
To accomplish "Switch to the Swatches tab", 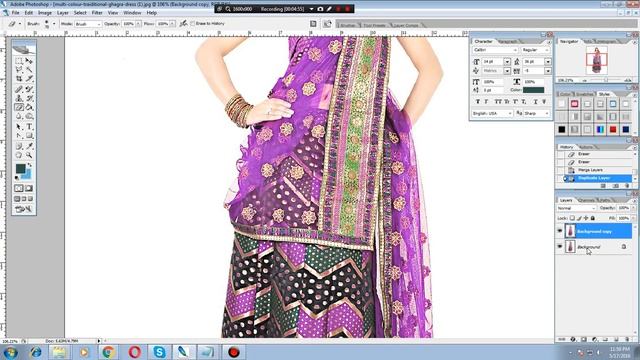I will point(584,94).
